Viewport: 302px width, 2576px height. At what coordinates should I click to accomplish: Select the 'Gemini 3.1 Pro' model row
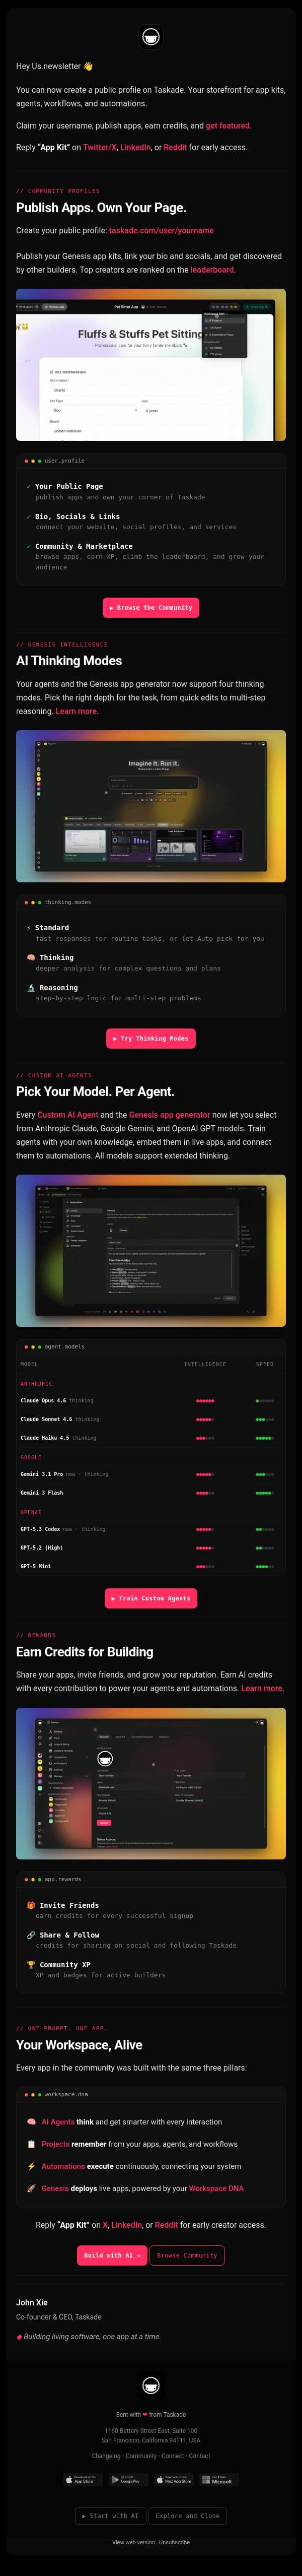(x=151, y=1474)
